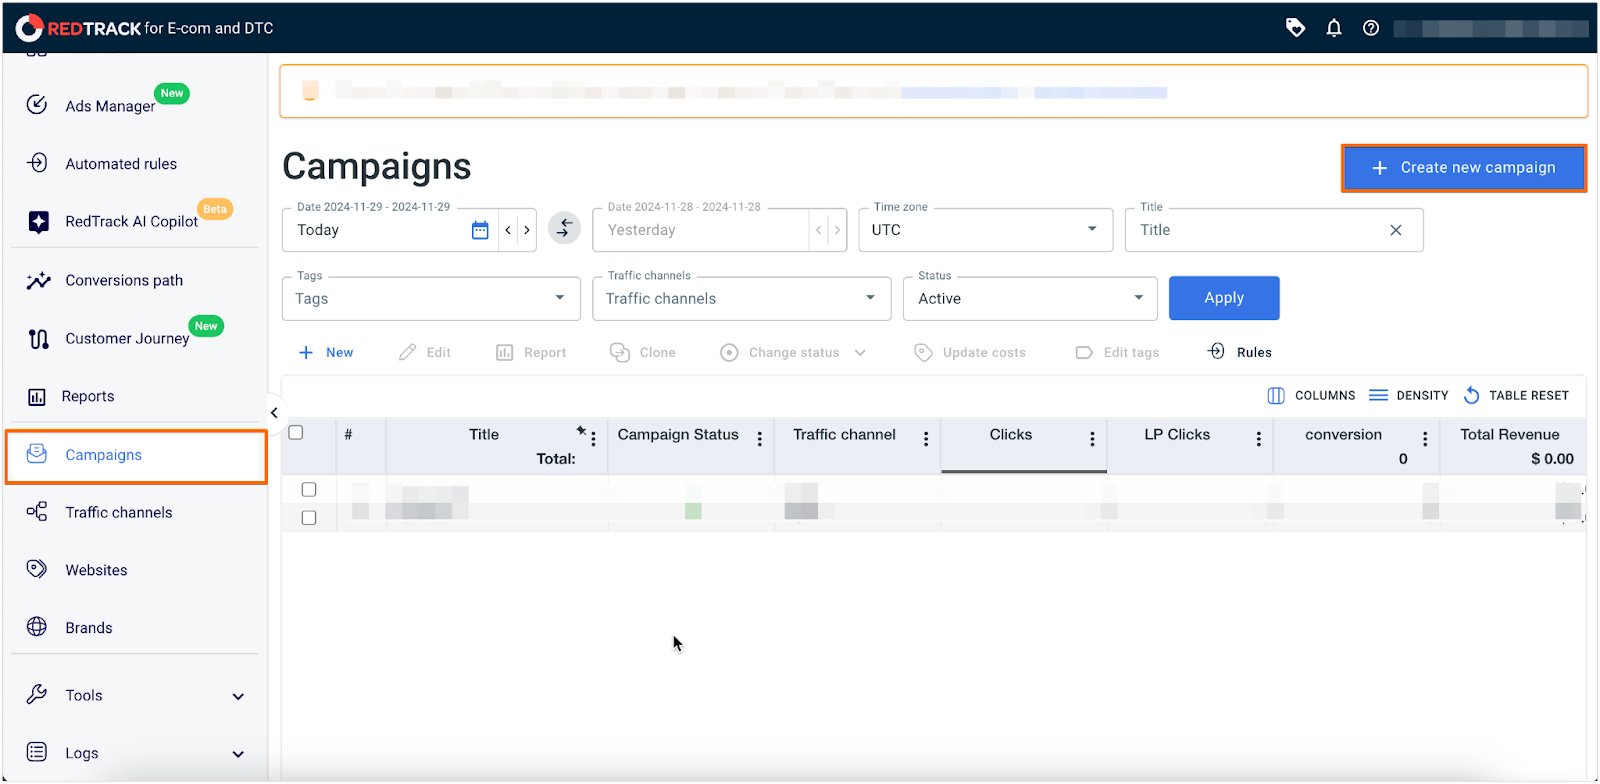Go to Reports in the sidebar
1600x784 pixels.
pos(88,397)
